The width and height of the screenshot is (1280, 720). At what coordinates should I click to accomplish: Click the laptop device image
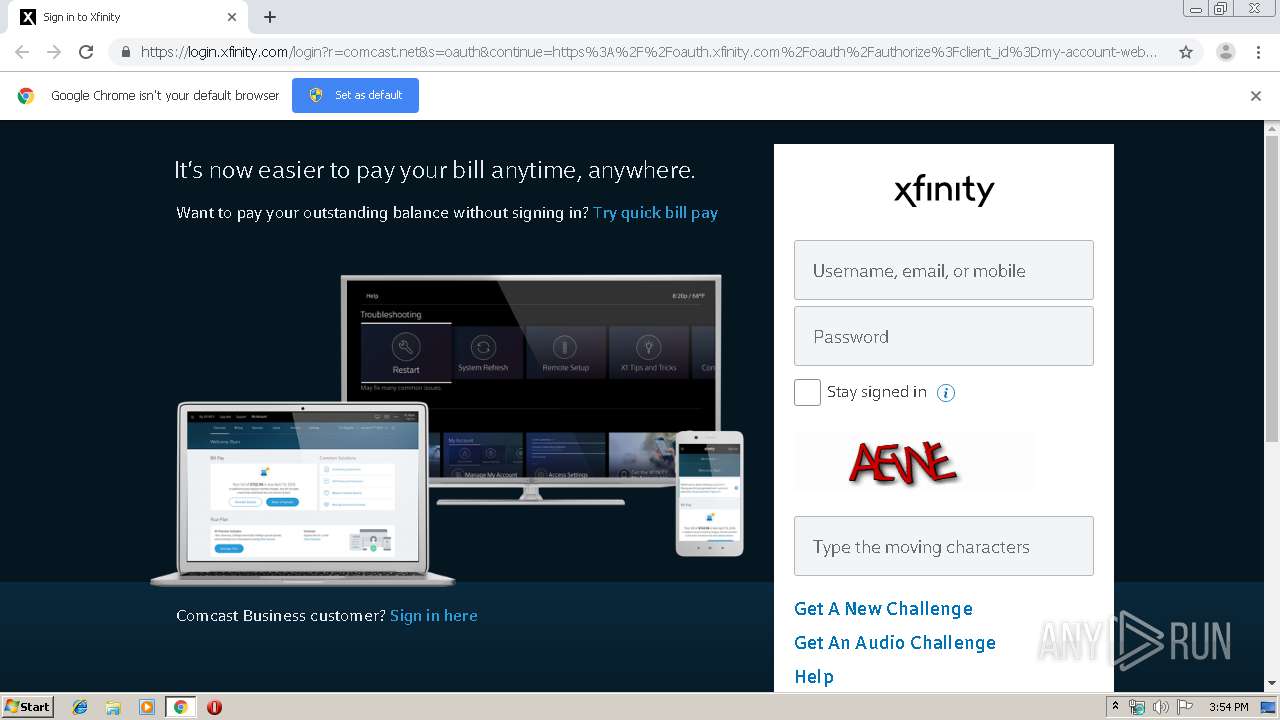(303, 494)
